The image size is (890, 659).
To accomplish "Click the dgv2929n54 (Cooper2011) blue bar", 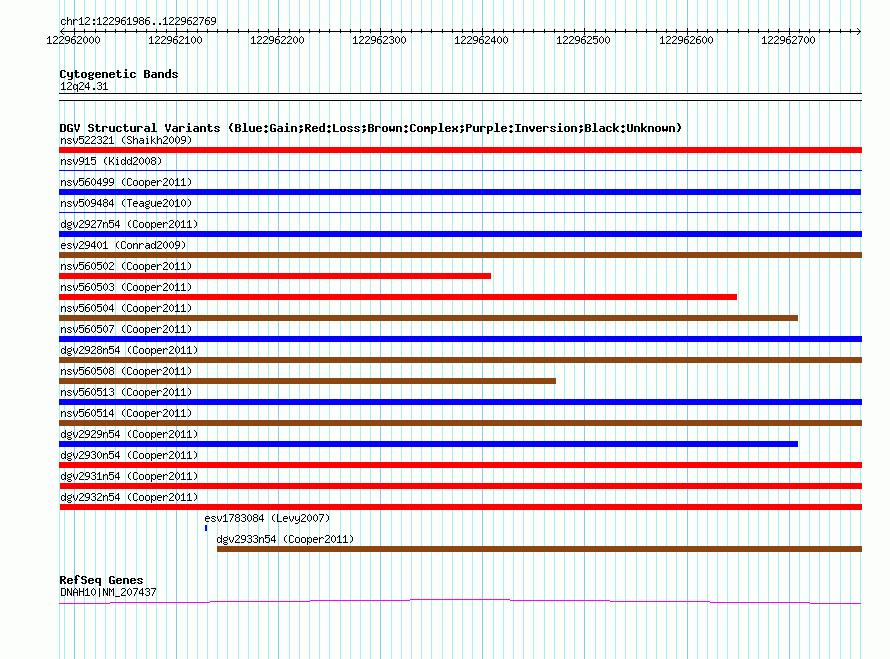I will tap(429, 444).
